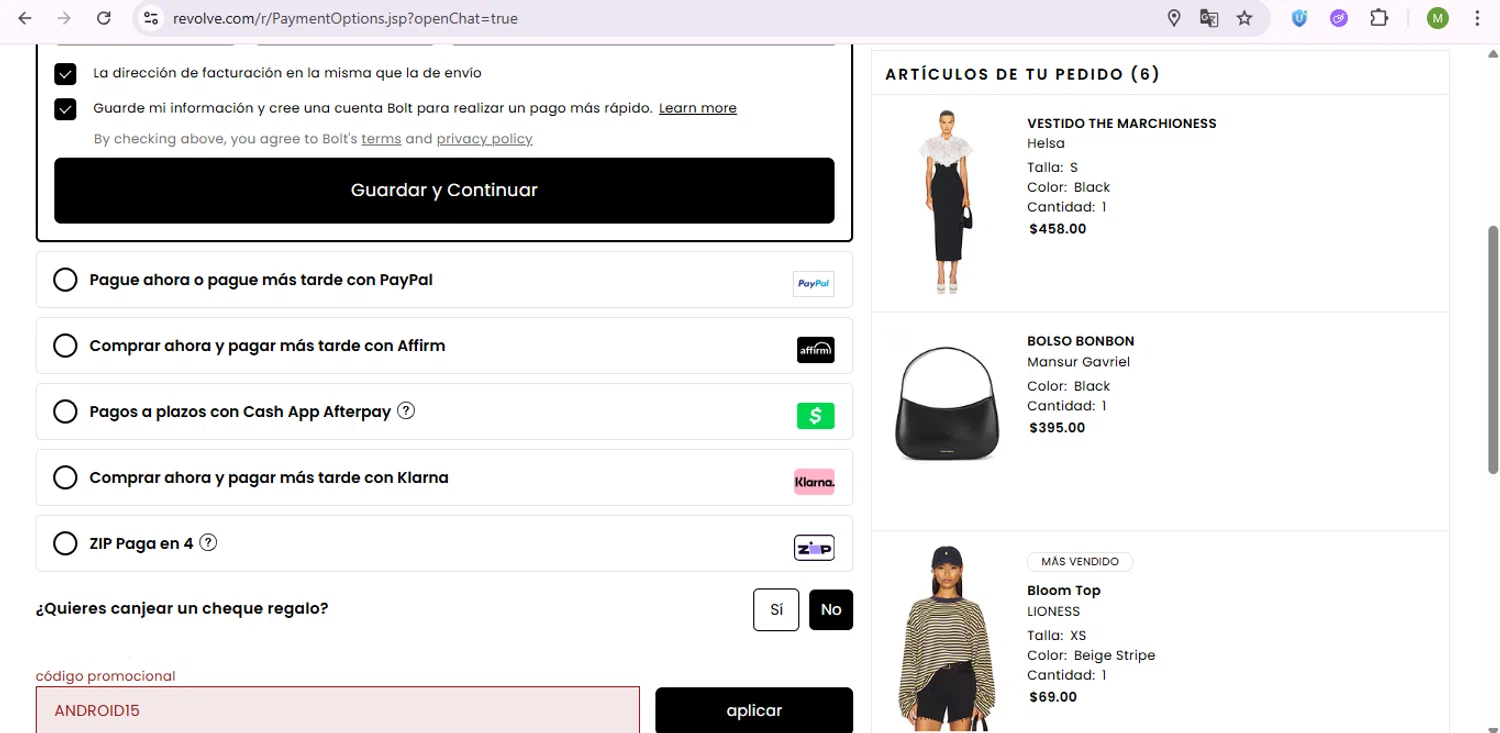Open Vestido The Marchioness dress thumbnail
This screenshot has height=733, width=1500.
click(946, 201)
